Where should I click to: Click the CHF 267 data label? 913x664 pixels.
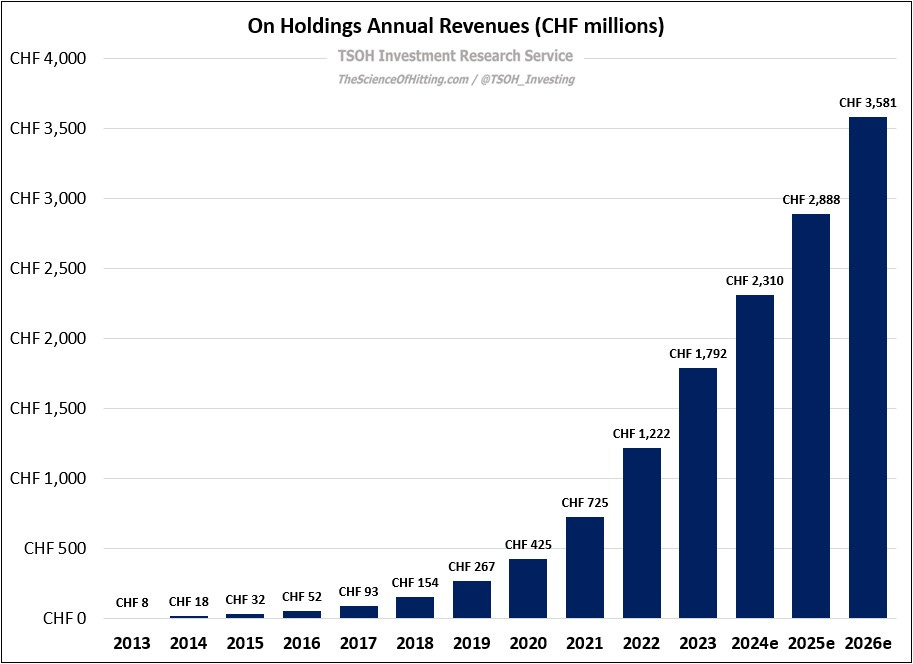tap(472, 567)
